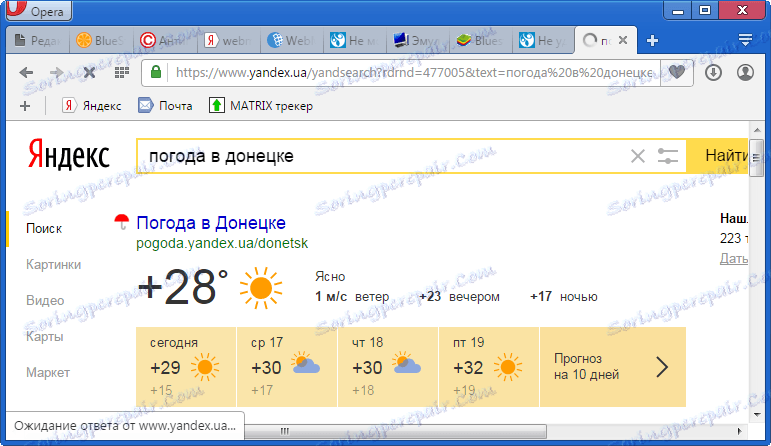Click the vertical scrollbar down arrow
This screenshot has height=446, width=771.
757,415
